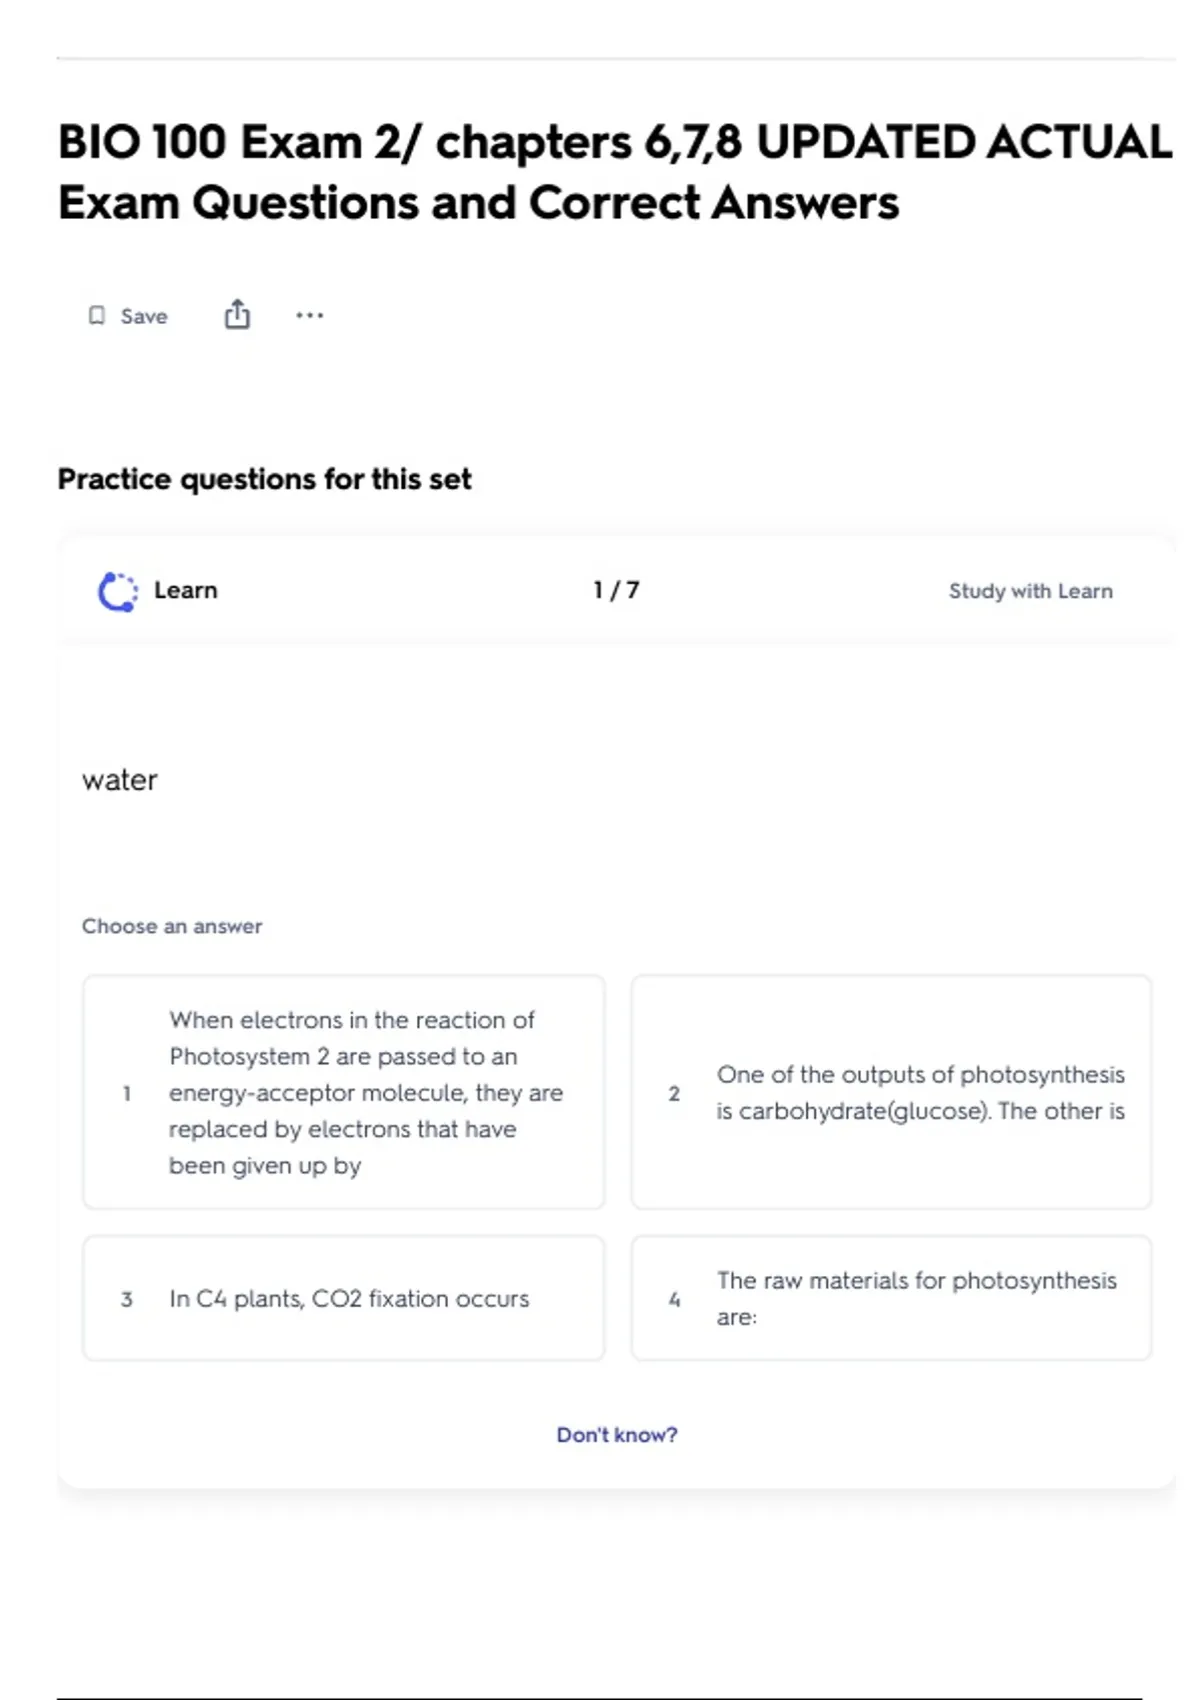Click the number 4 answer badge

(674, 1299)
